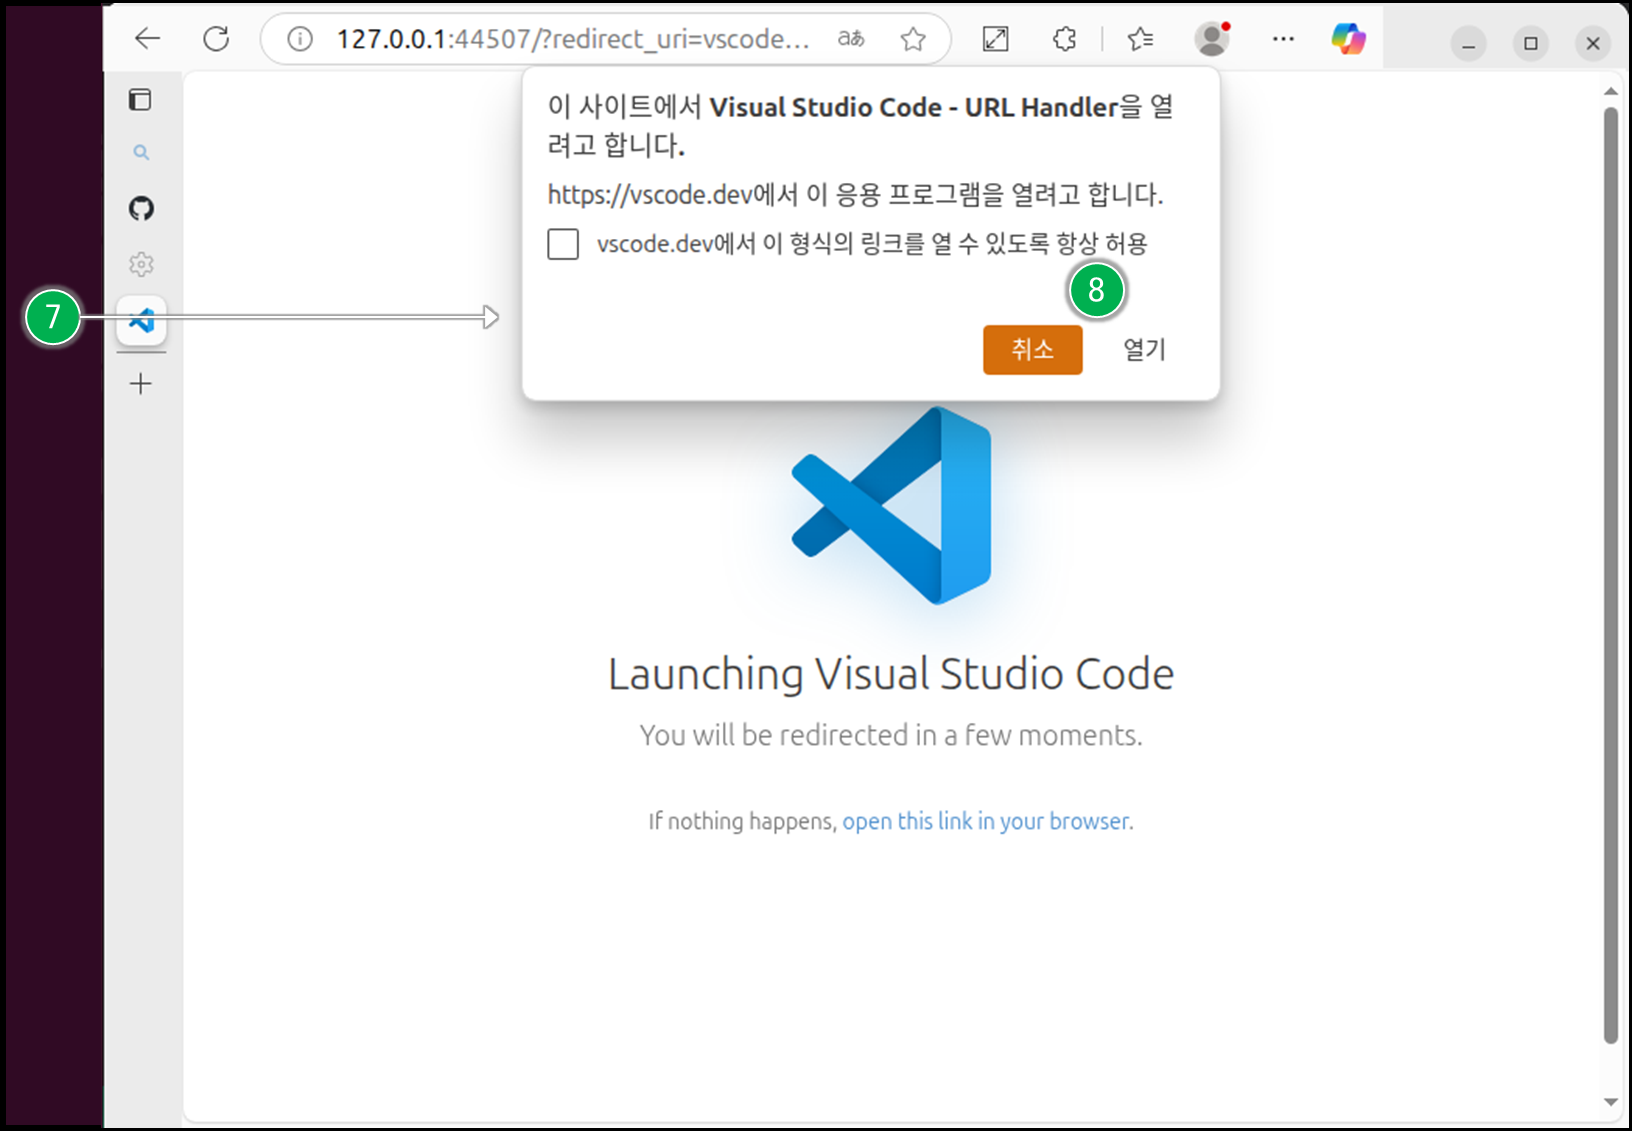Image resolution: width=1632 pixels, height=1131 pixels.
Task: Open Settings and more ellipsis menu
Action: point(1283,39)
